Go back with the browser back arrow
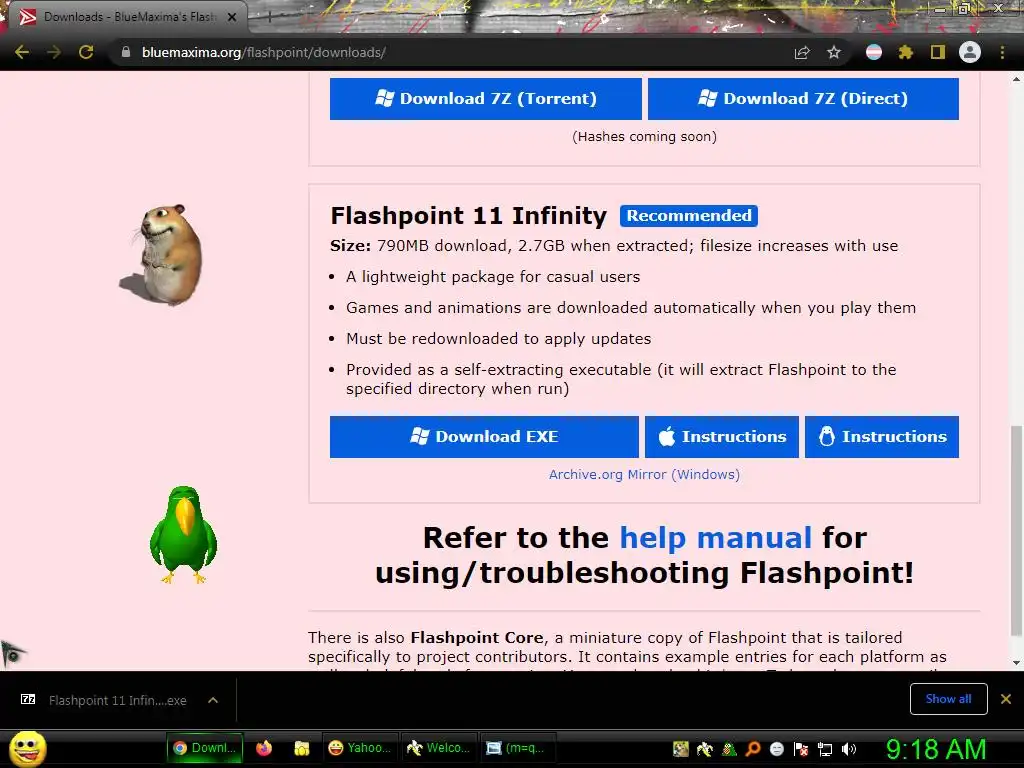1024x768 pixels. tap(22, 52)
